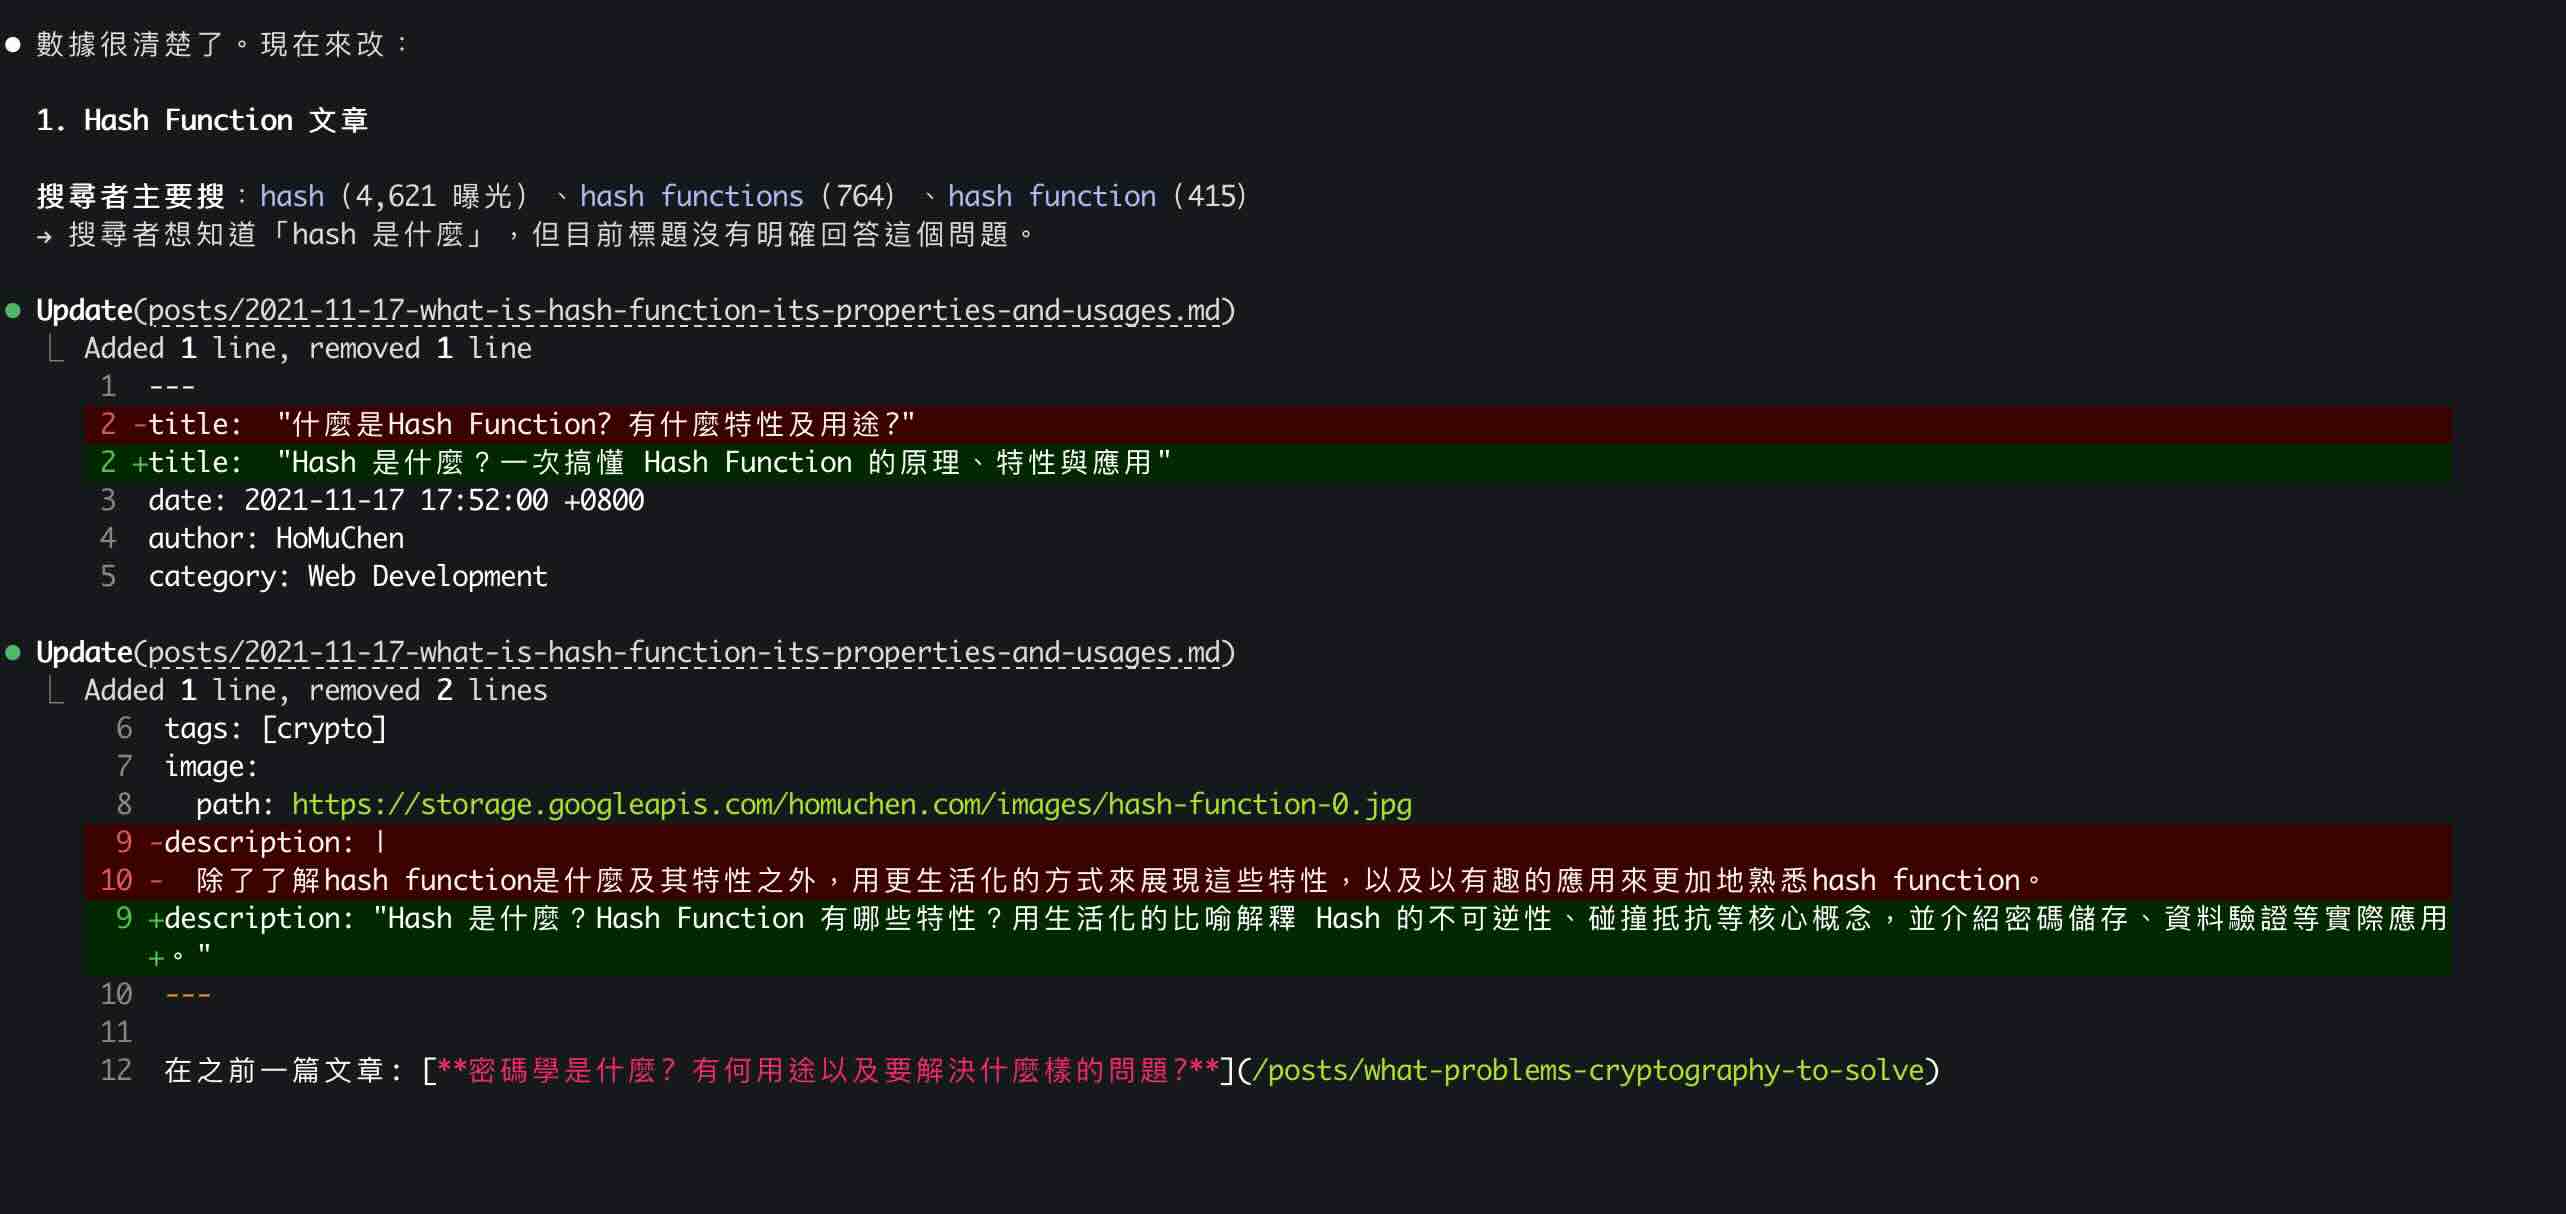Click the 'category: Web Development' line
The height and width of the screenshot is (1214, 2566).
[347, 576]
